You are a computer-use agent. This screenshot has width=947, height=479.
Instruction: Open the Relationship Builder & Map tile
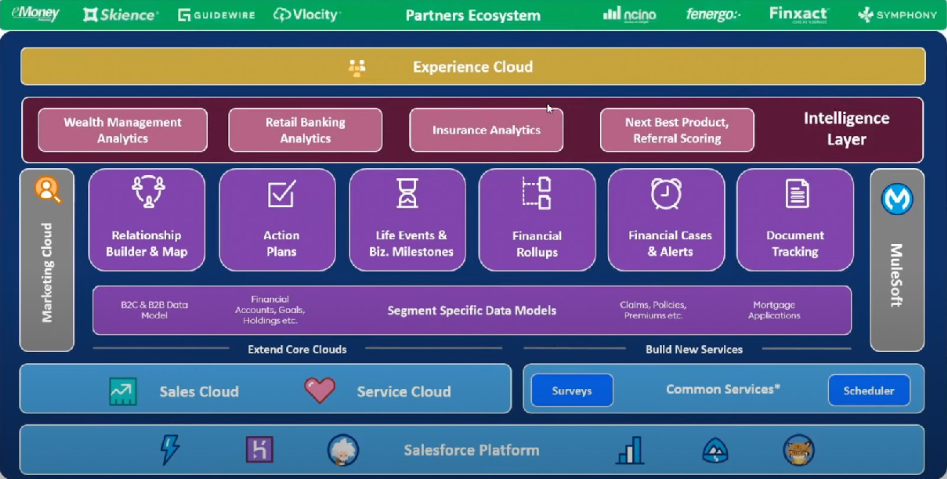(147, 220)
